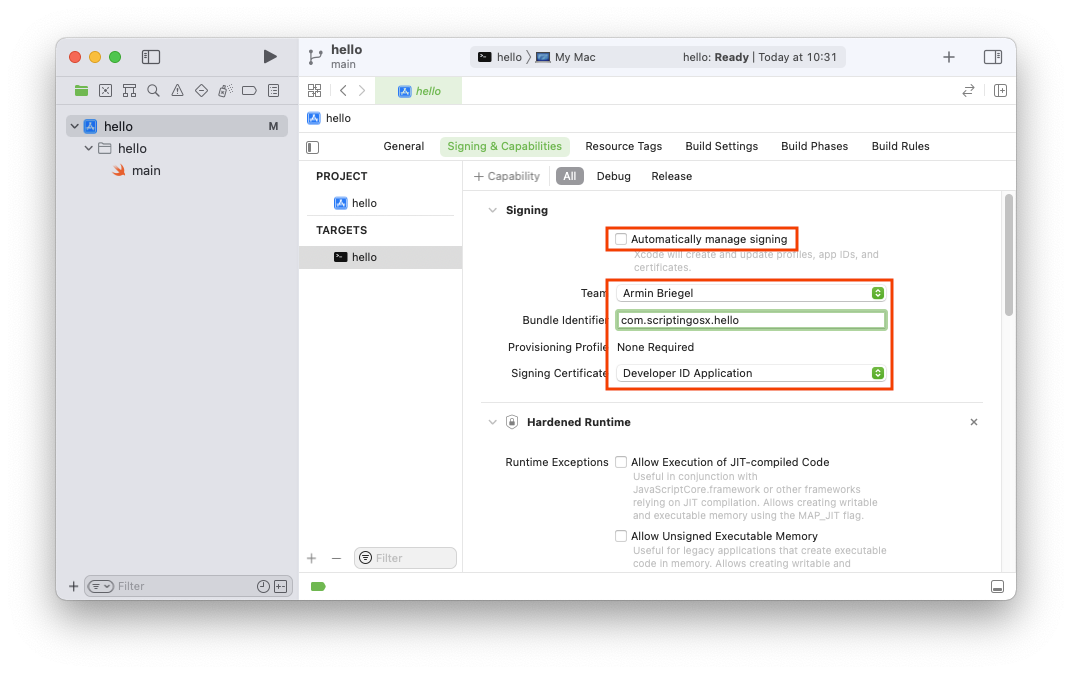Image resolution: width=1072 pixels, height=674 pixels.
Task: Add new file in navigator footer
Action: pos(73,586)
